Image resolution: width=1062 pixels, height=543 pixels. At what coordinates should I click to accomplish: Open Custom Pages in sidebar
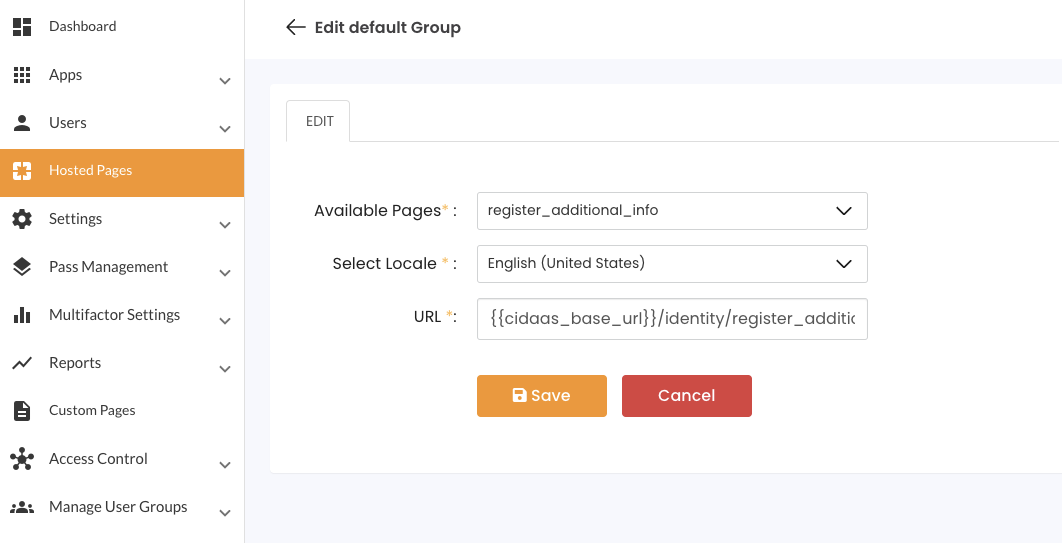(x=92, y=411)
